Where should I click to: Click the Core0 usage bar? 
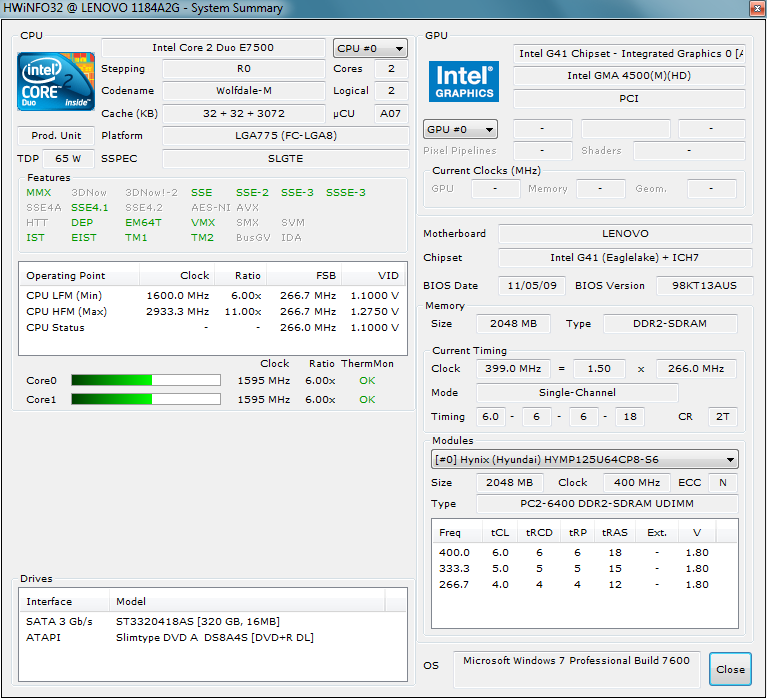146,380
